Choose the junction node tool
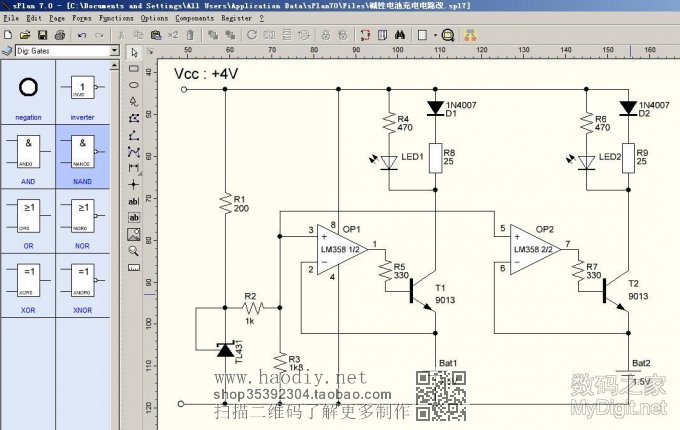Image resolution: width=680 pixels, height=430 pixels. point(134,184)
